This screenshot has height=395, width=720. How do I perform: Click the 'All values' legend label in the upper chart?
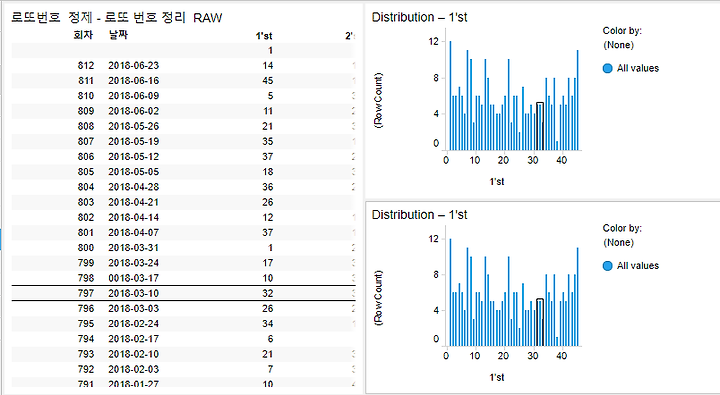[638, 68]
